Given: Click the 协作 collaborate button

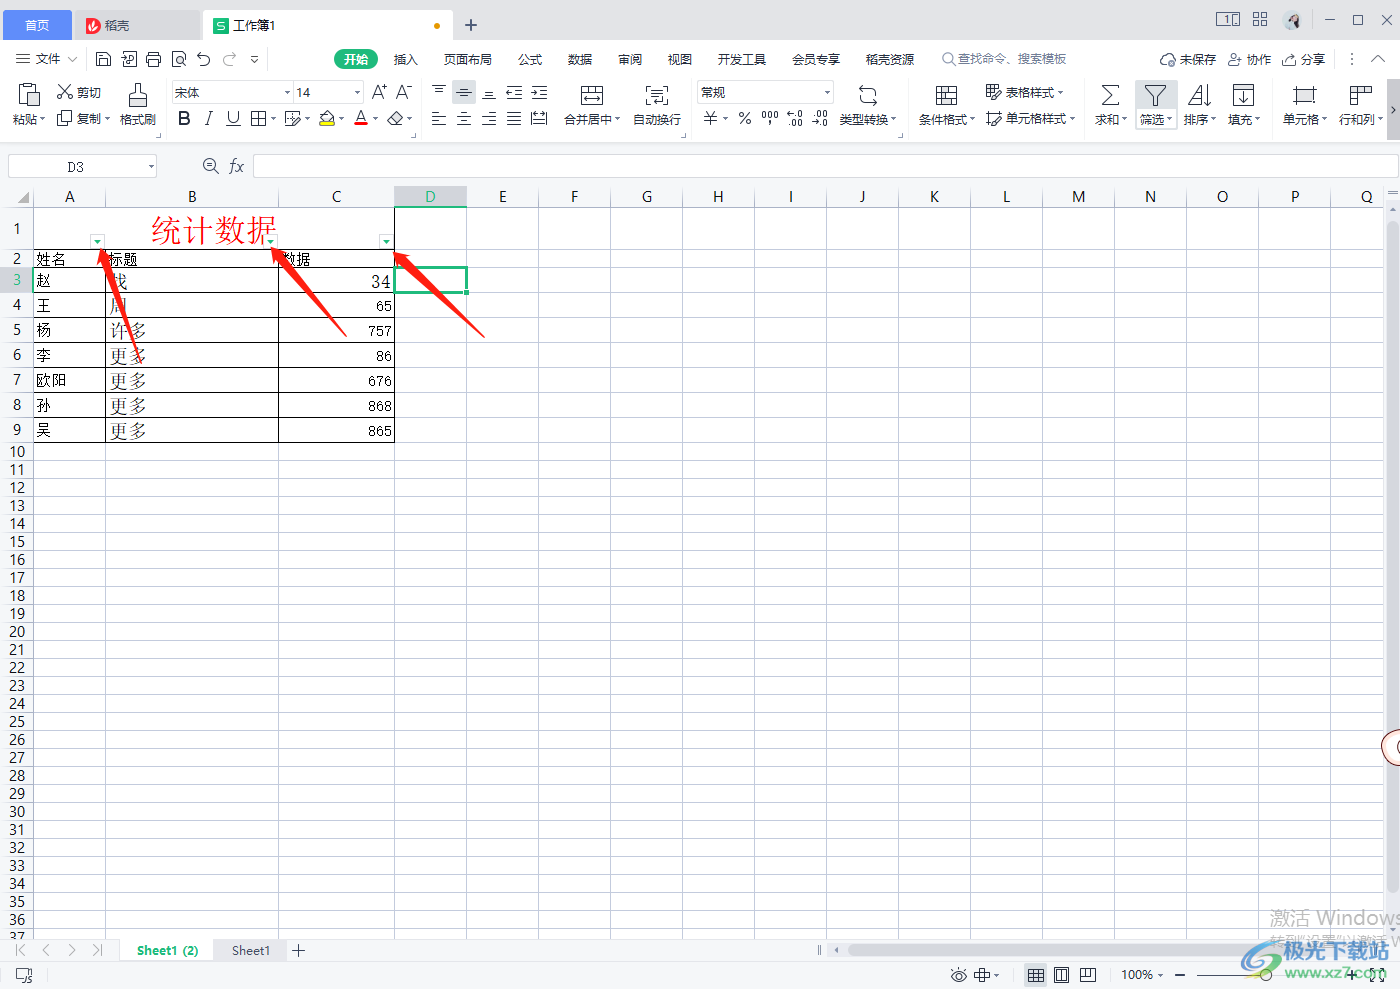Looking at the screenshot, I should (1250, 60).
